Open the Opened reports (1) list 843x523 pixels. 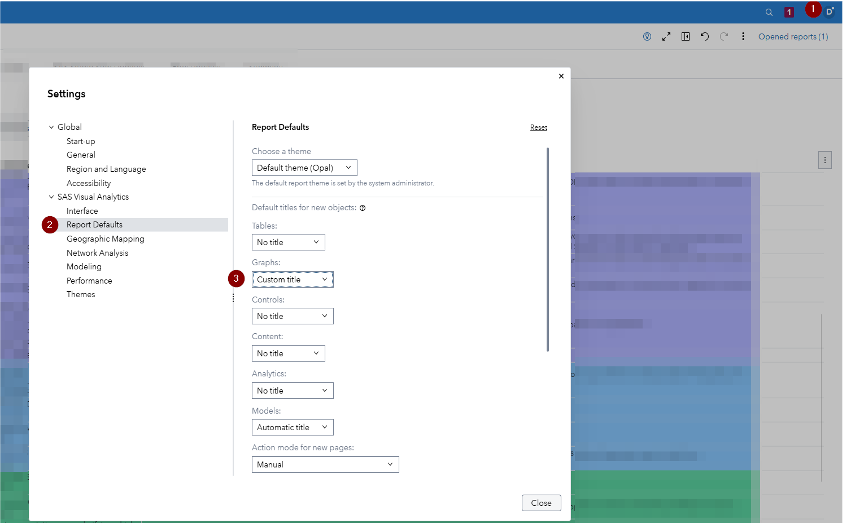click(793, 37)
